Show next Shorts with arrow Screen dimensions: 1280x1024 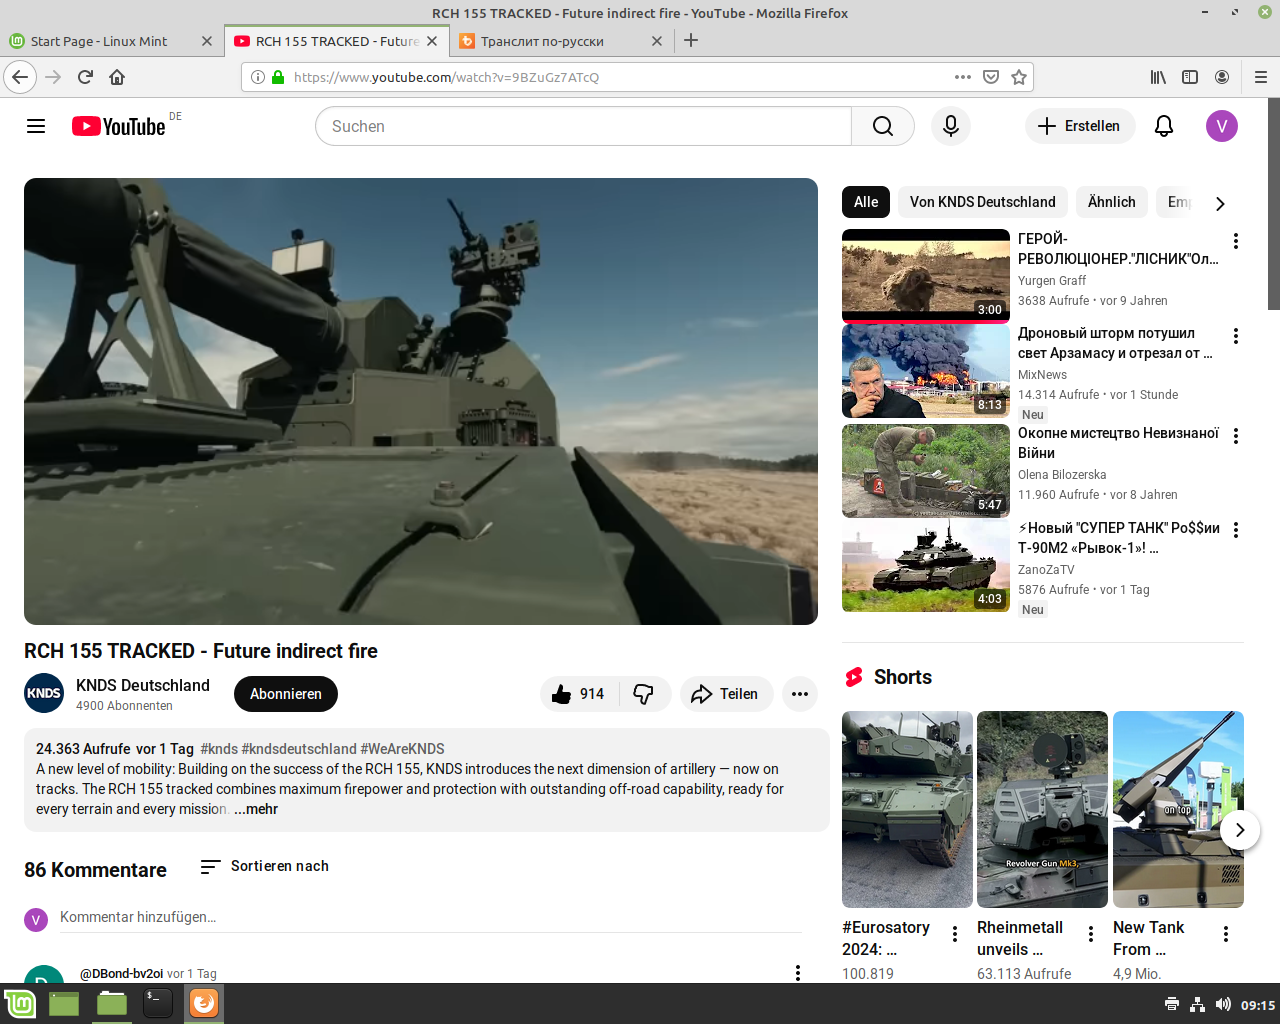click(1240, 830)
